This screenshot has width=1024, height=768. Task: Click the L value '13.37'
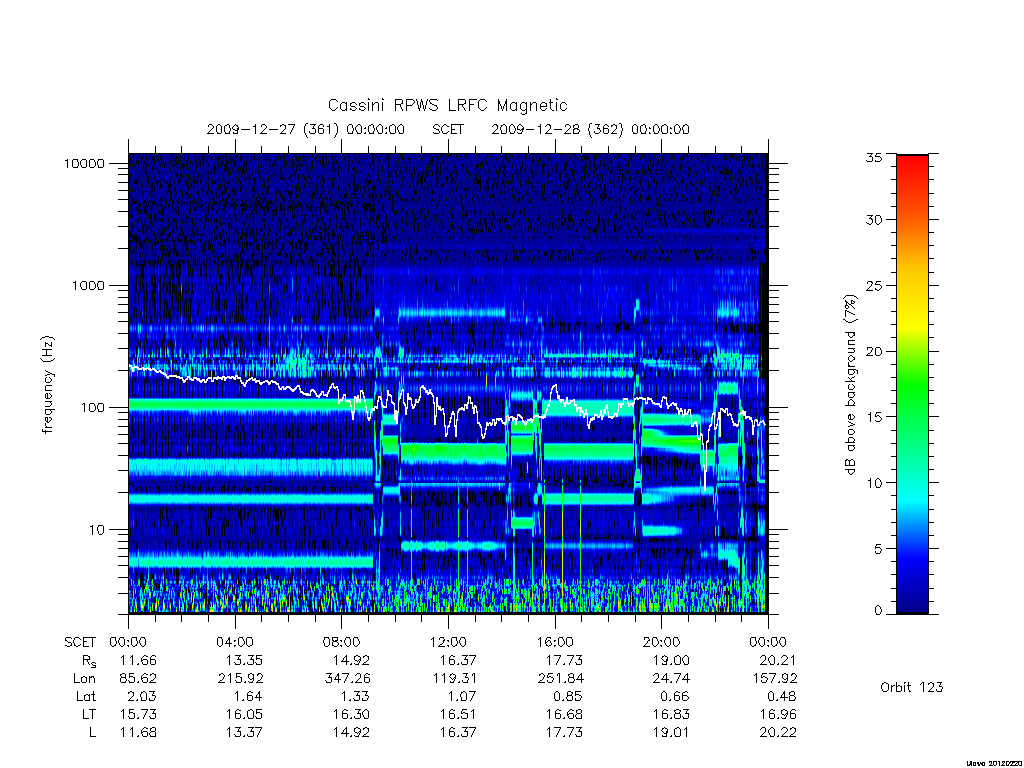tap(244, 732)
